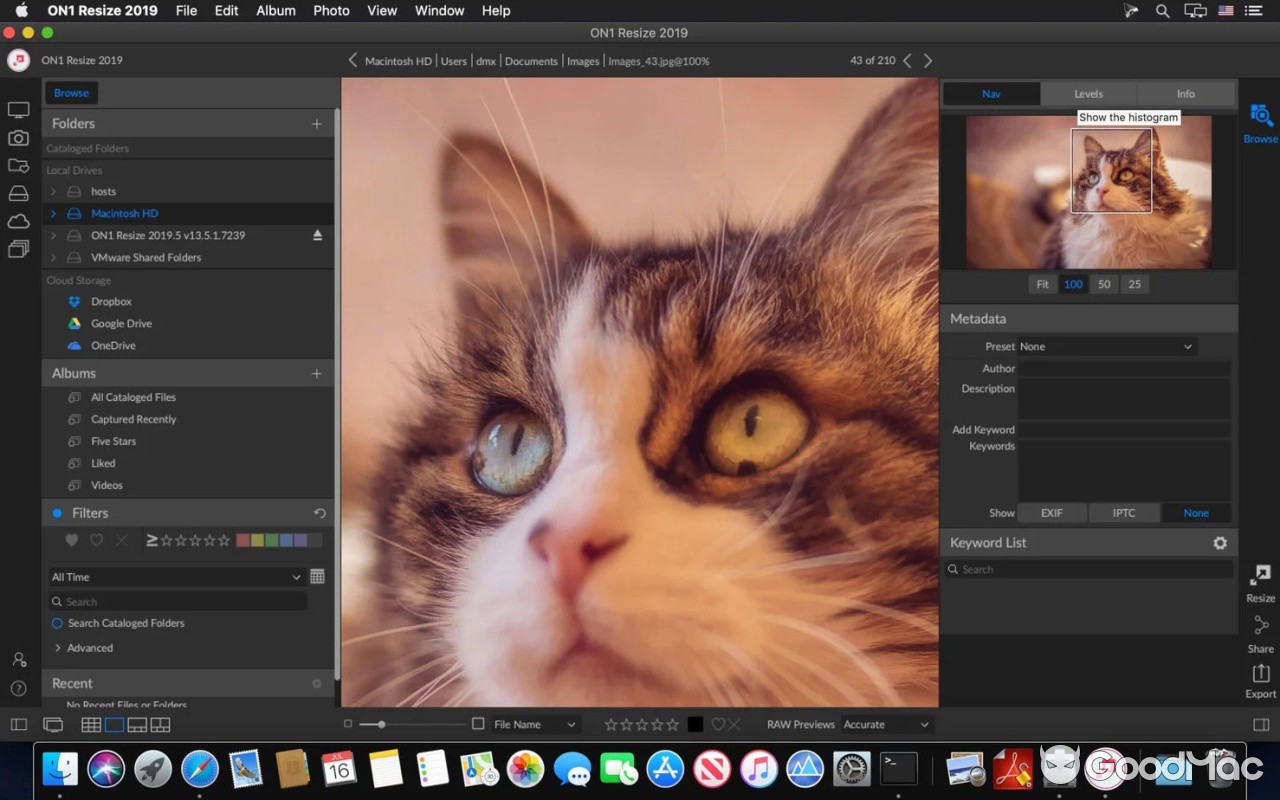Show EXIF metadata
The image size is (1280, 800).
tap(1051, 513)
